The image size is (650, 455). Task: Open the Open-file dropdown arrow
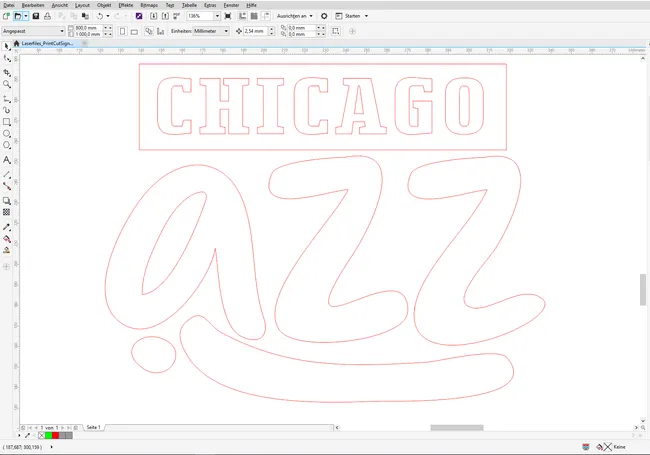click(x=26, y=16)
